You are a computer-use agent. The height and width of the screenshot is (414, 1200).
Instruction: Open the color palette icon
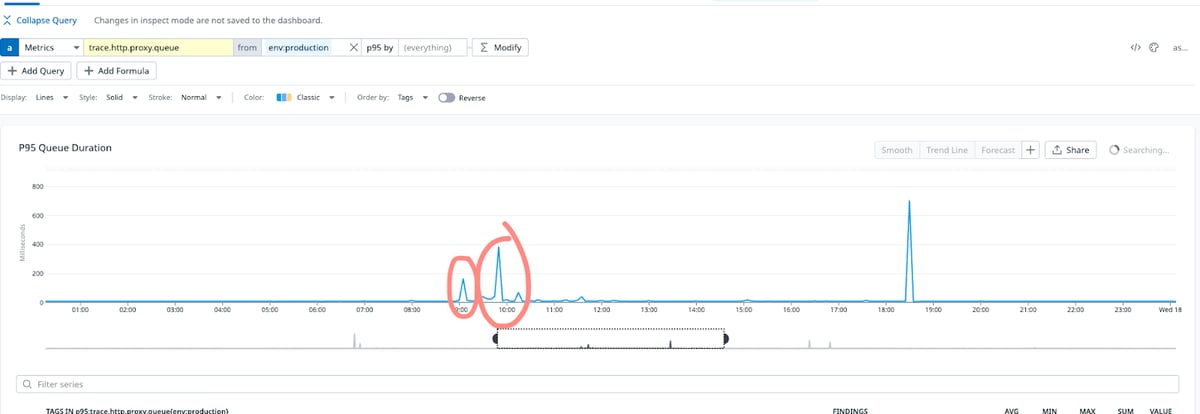tap(1153, 48)
